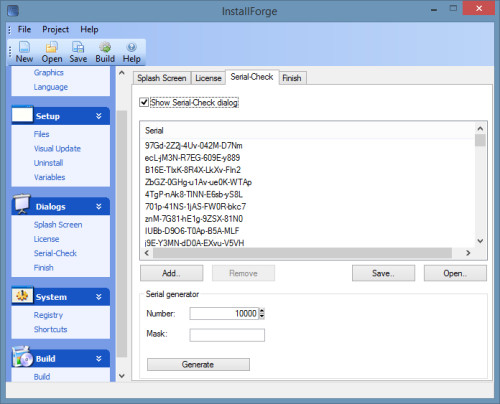Click the Save toolbar icon
The height and width of the screenshot is (404, 500).
click(78, 47)
